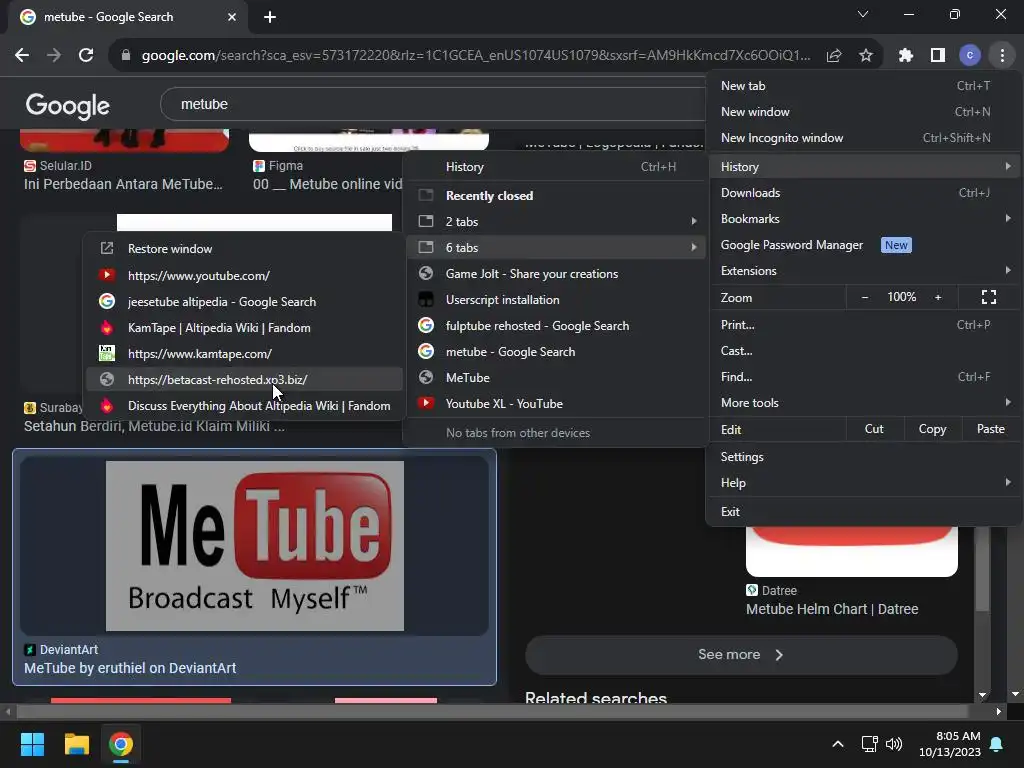Reopen Userscript installation tab
The image size is (1024, 768).
[x=556, y=300]
